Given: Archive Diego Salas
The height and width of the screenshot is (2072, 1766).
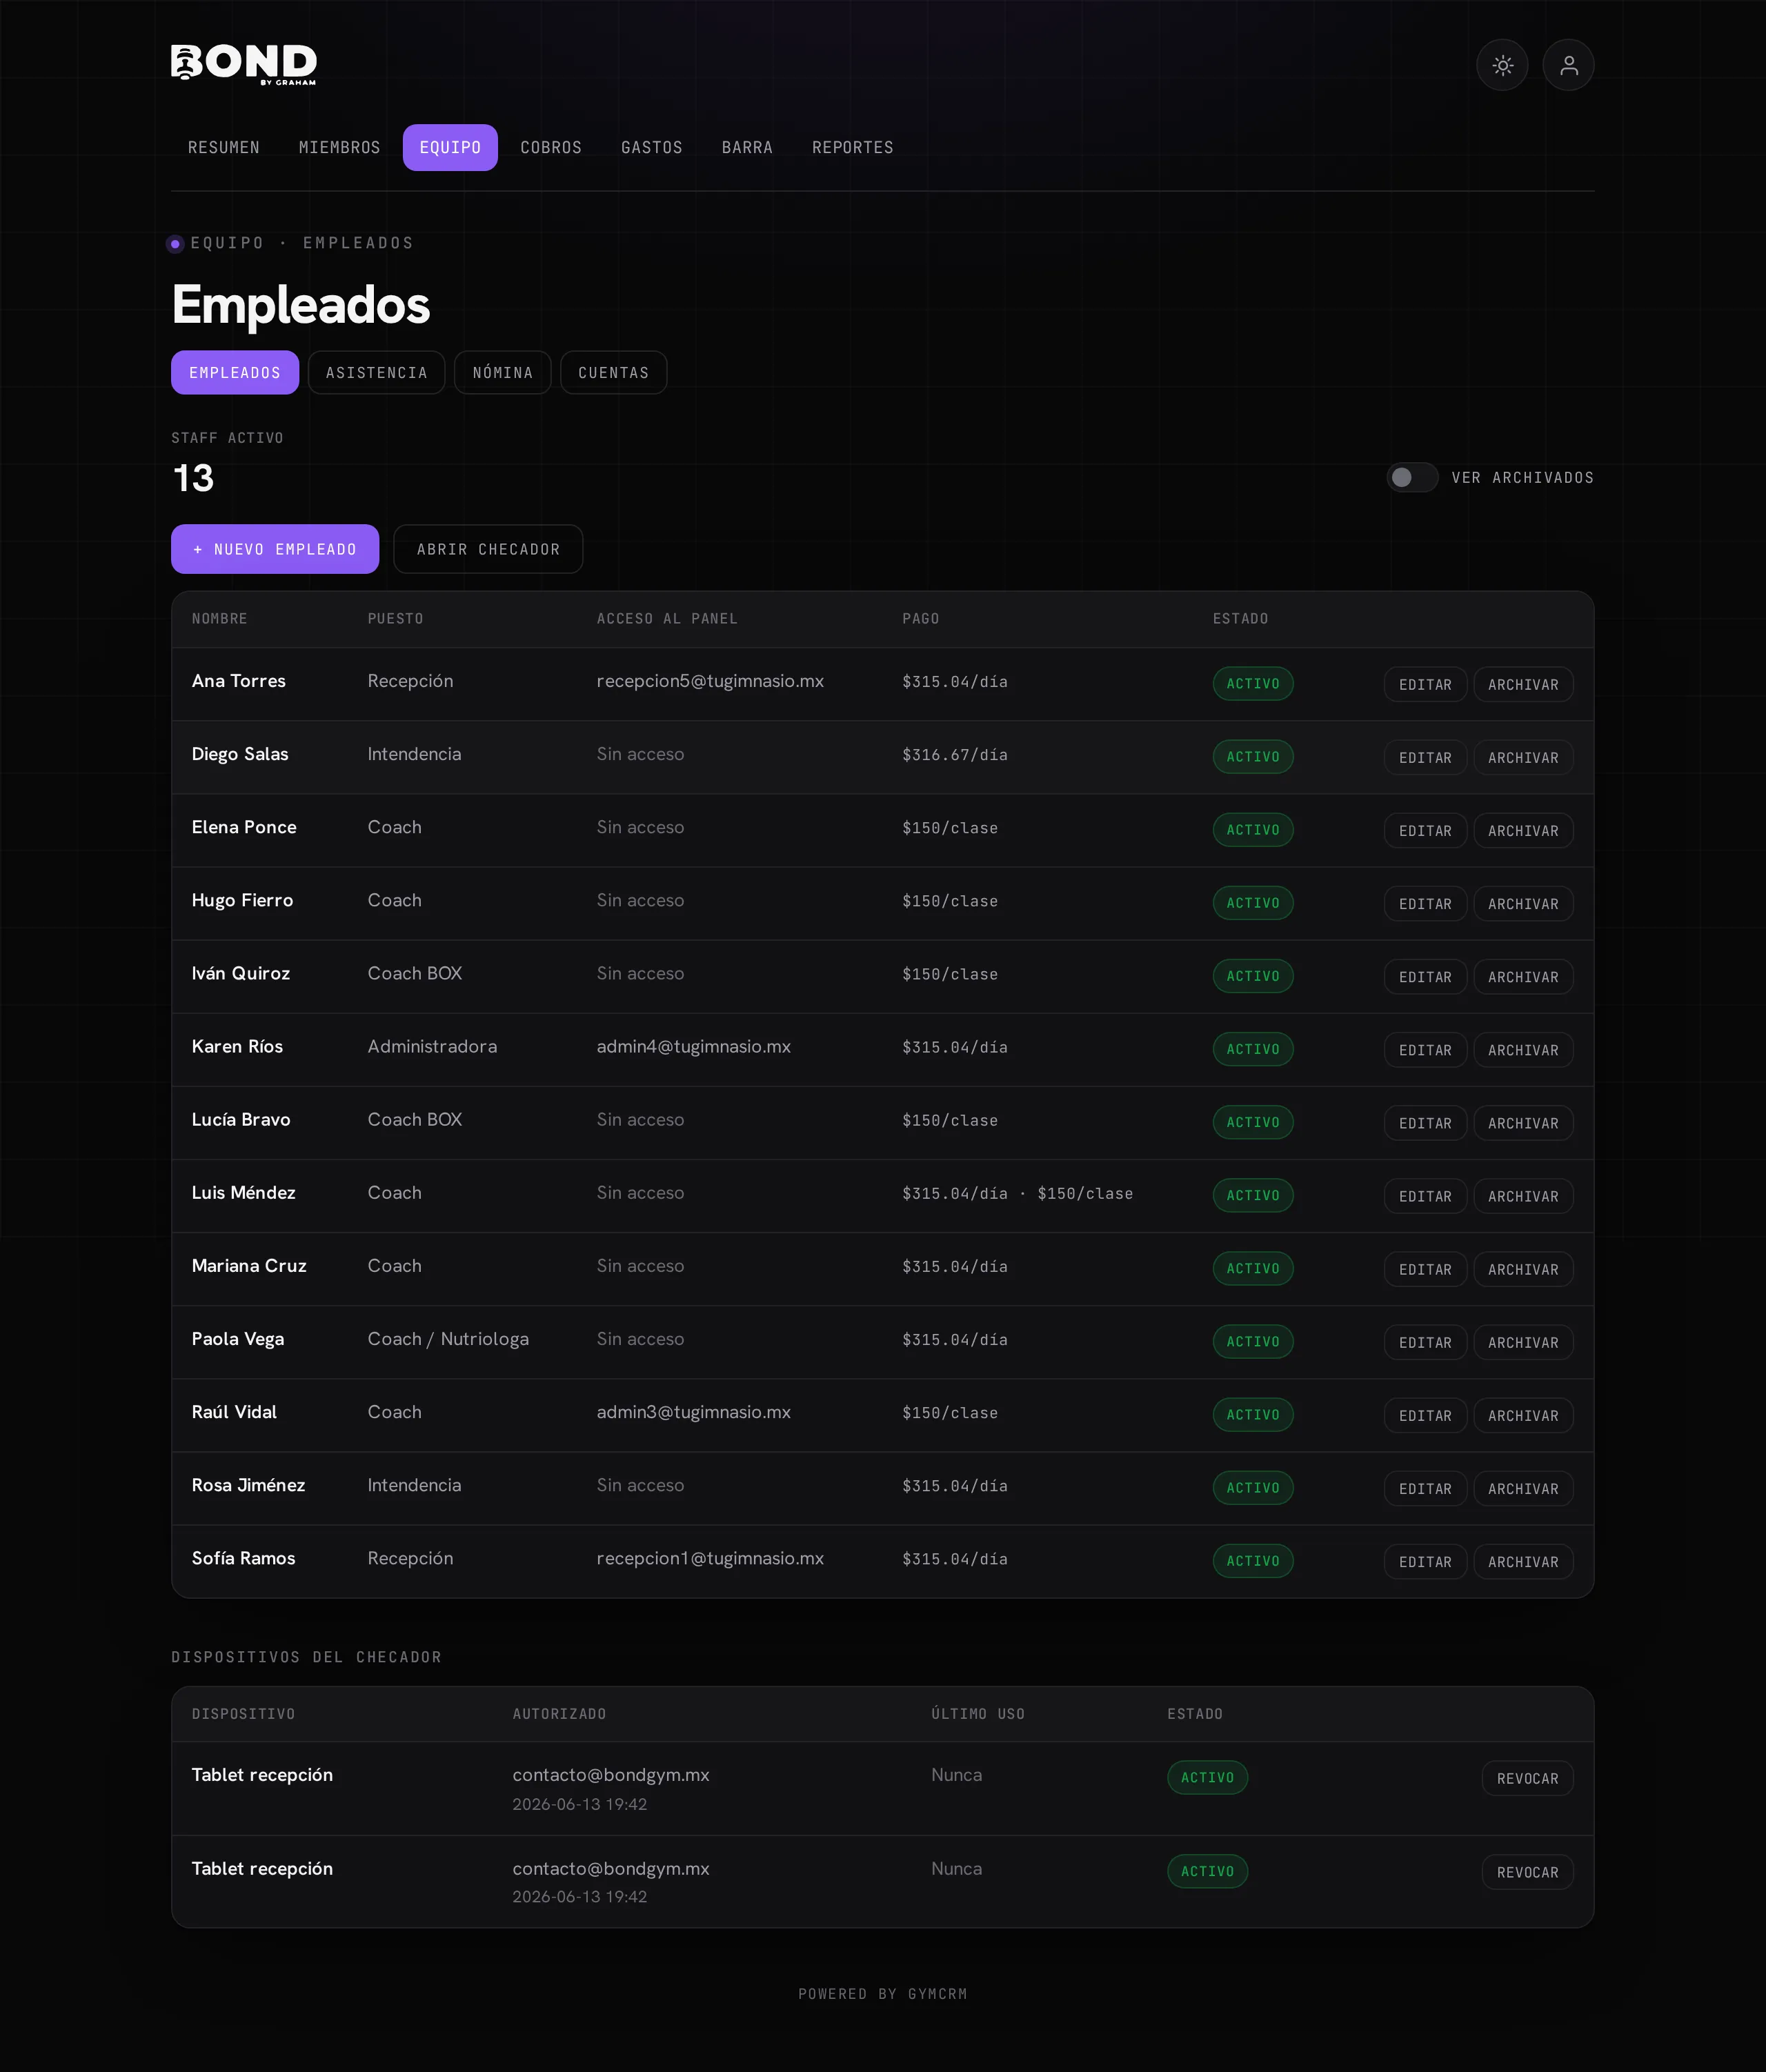Looking at the screenshot, I should point(1523,757).
